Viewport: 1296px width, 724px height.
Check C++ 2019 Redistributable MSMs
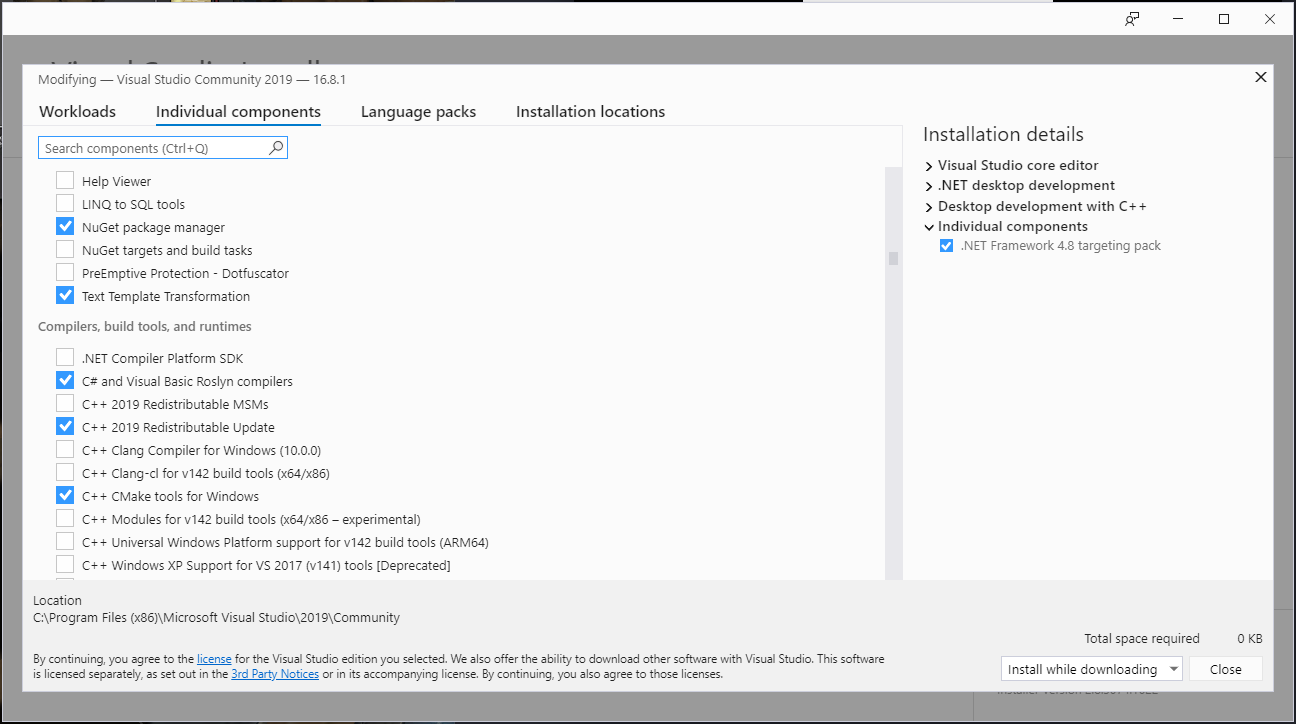tap(65, 404)
